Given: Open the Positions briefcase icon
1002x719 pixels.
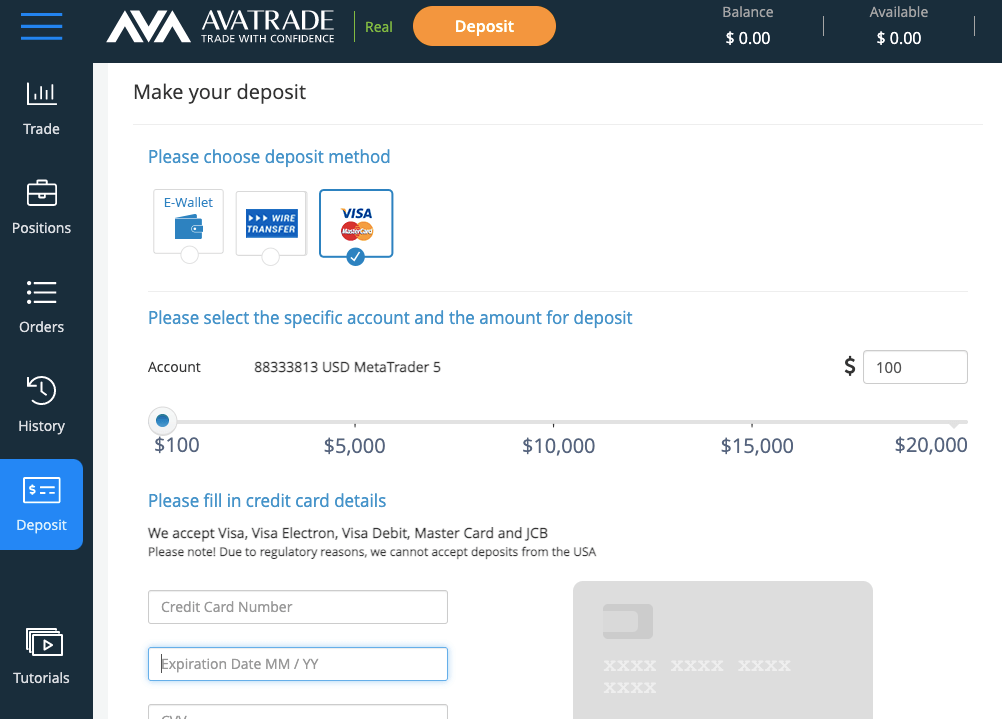Looking at the screenshot, I should [x=42, y=193].
